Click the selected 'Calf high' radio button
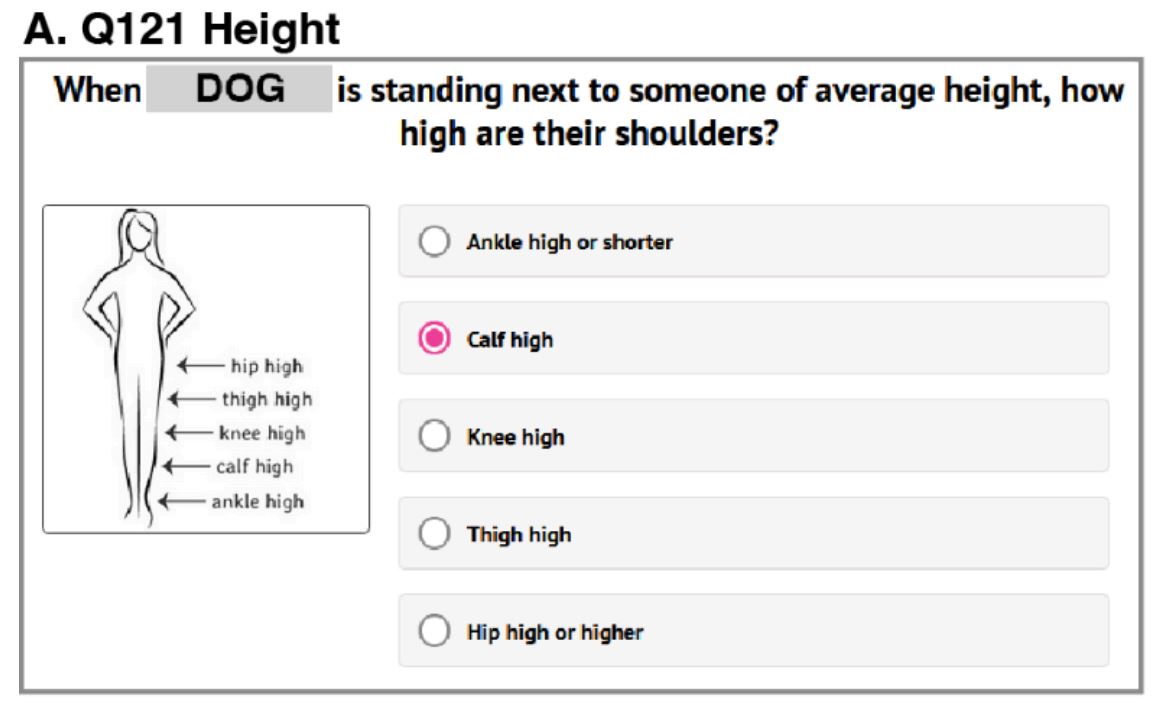Image resolution: width=1162 pixels, height=711 pixels. point(434,339)
